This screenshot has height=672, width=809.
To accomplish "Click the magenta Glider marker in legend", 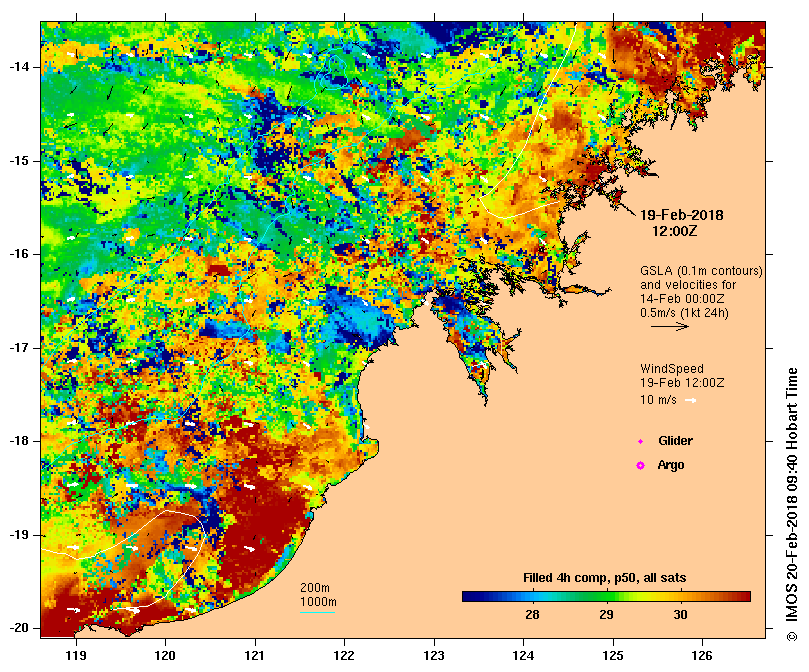I will [640, 441].
